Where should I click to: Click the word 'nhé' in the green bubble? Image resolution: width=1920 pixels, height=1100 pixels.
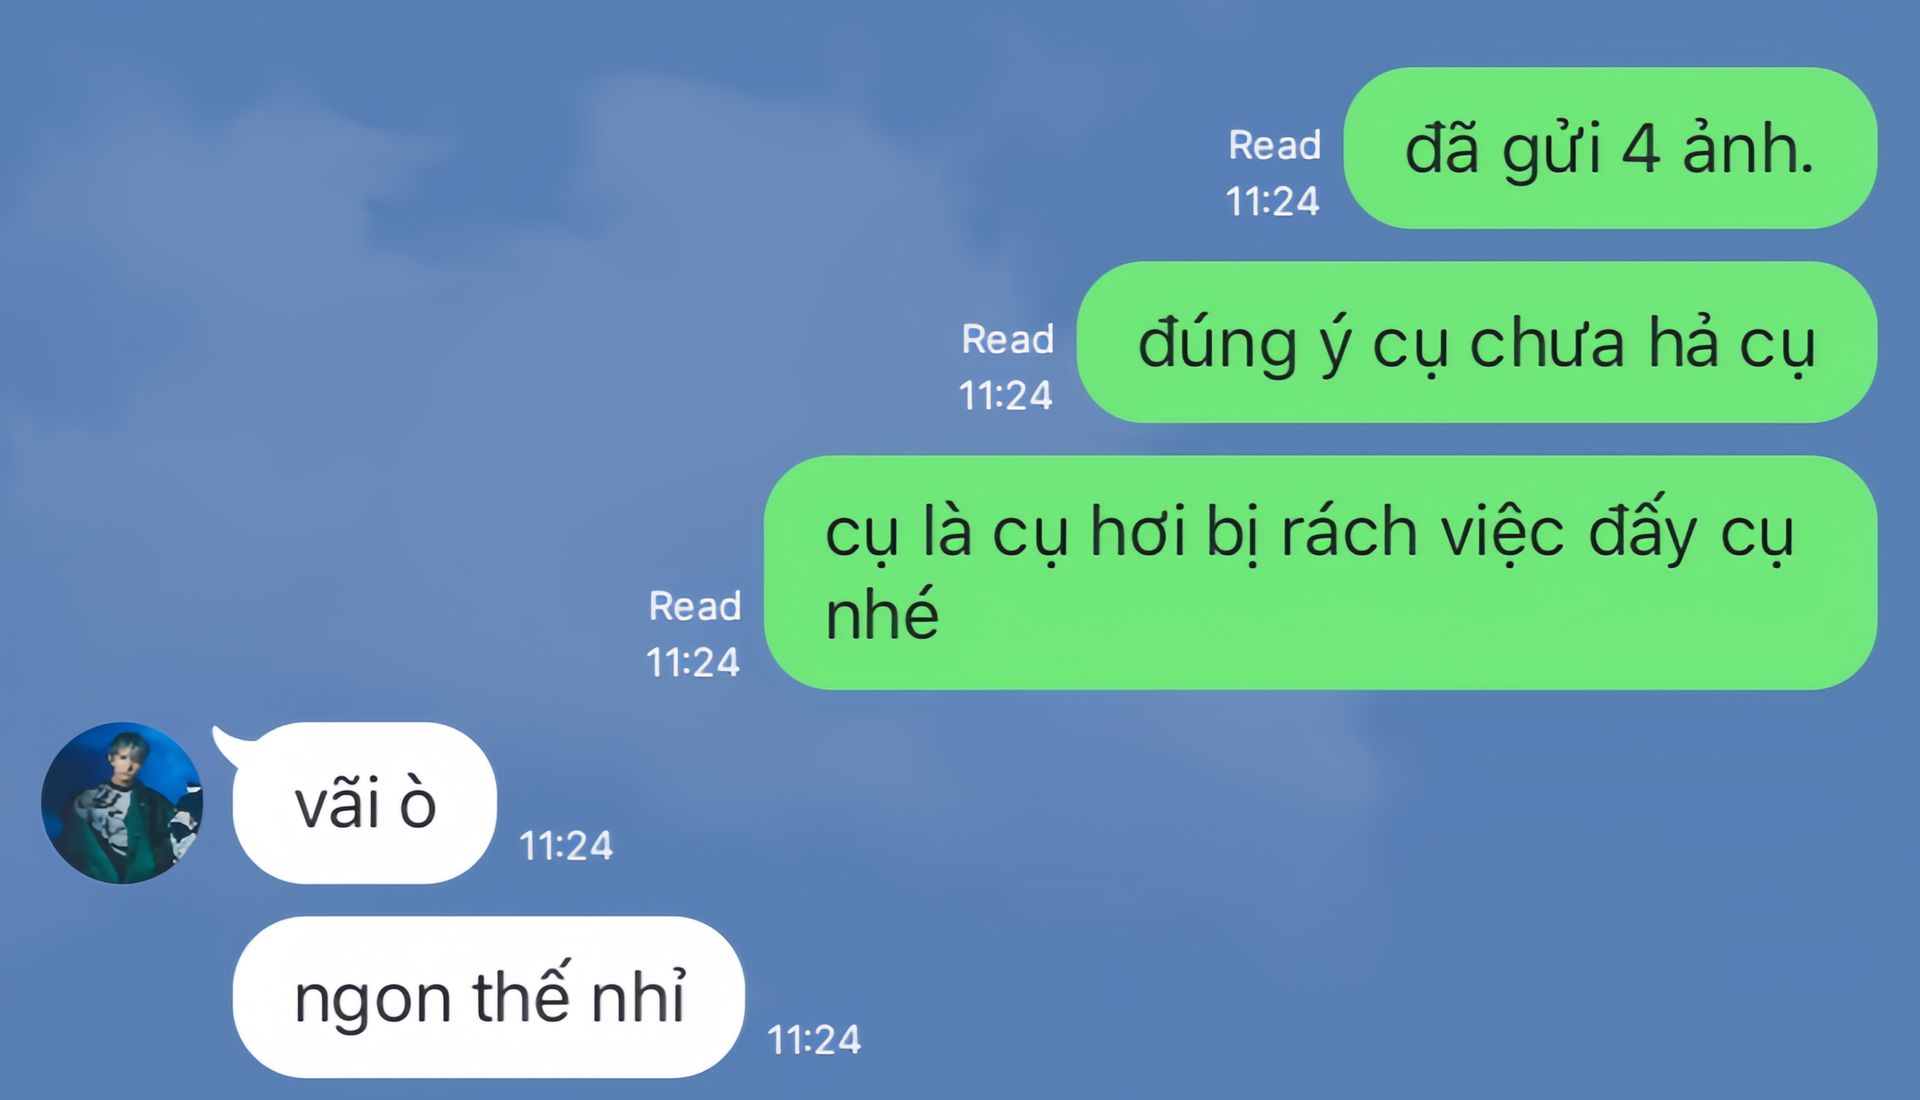(x=882, y=613)
